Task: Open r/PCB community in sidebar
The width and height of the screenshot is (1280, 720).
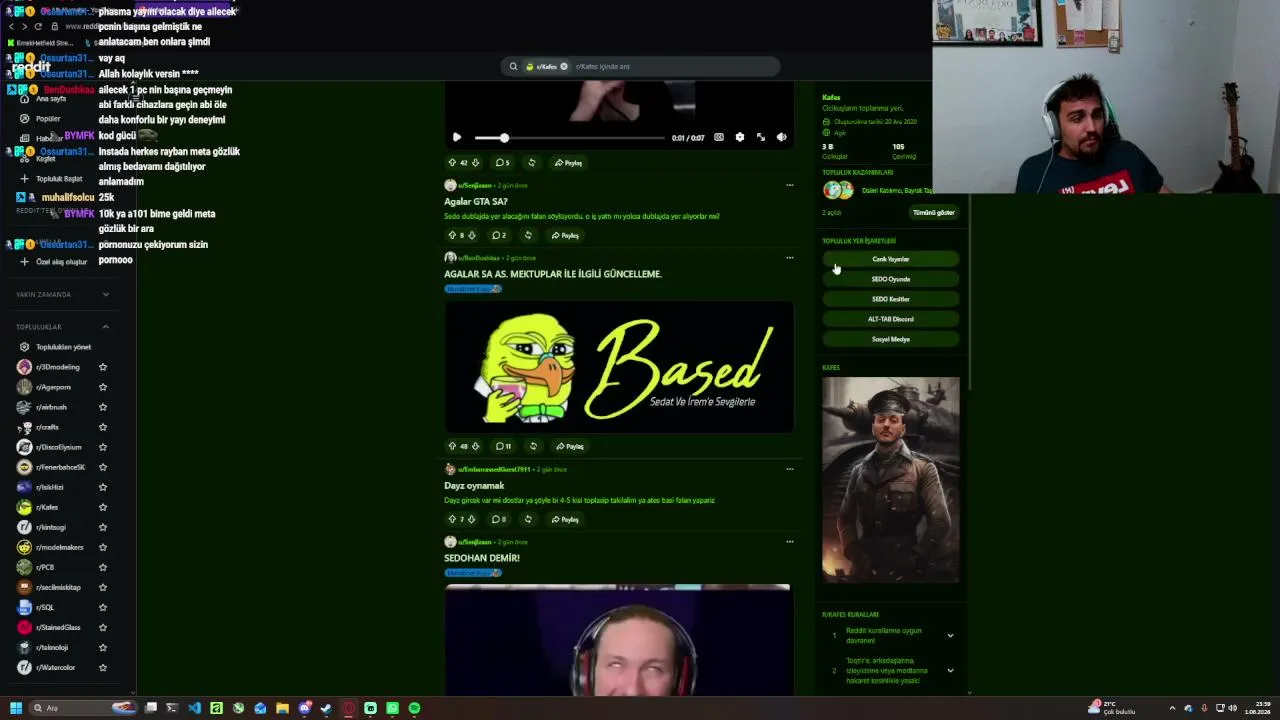Action: point(45,567)
